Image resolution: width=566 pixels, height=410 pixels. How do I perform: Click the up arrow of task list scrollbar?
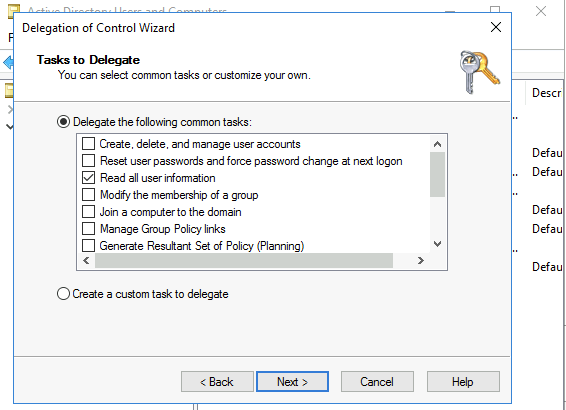[437, 144]
